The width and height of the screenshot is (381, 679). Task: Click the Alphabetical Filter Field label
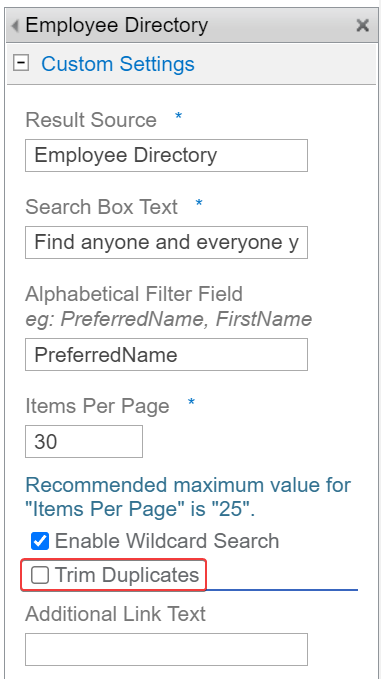tap(134, 294)
